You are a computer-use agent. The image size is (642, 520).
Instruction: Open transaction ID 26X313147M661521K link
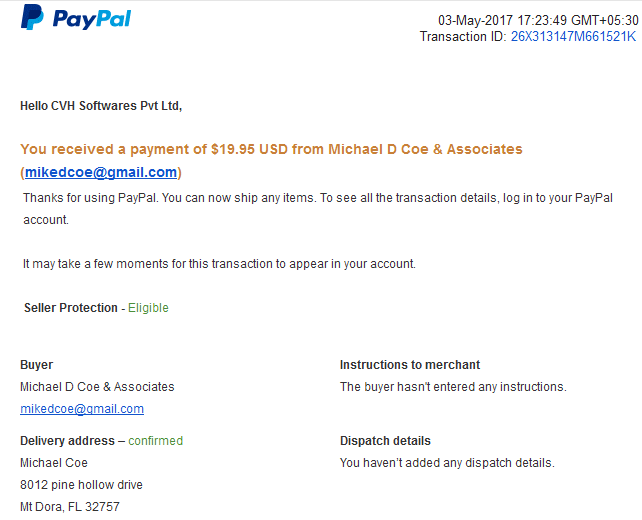[573, 36]
